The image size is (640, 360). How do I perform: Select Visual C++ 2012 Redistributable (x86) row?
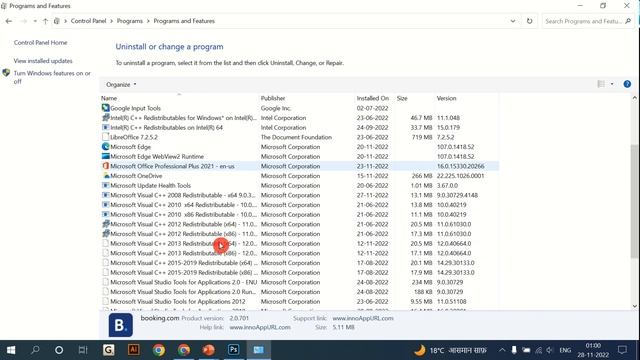[300, 234]
